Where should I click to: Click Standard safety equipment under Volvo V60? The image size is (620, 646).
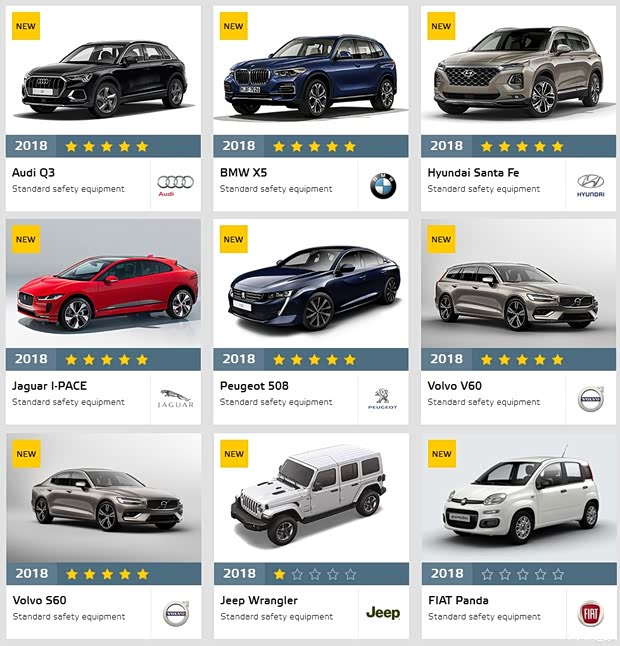484,402
